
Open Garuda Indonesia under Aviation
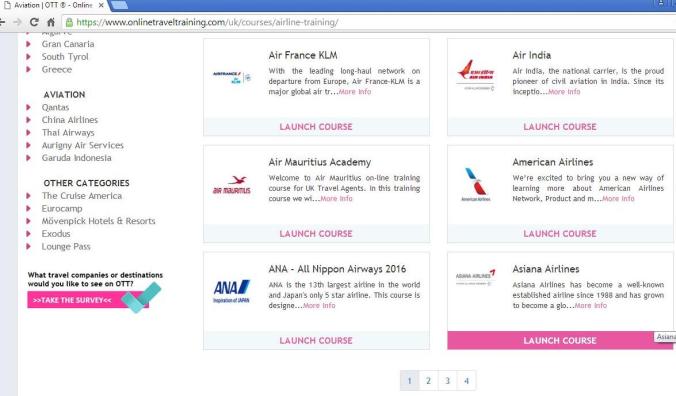pos(76,158)
